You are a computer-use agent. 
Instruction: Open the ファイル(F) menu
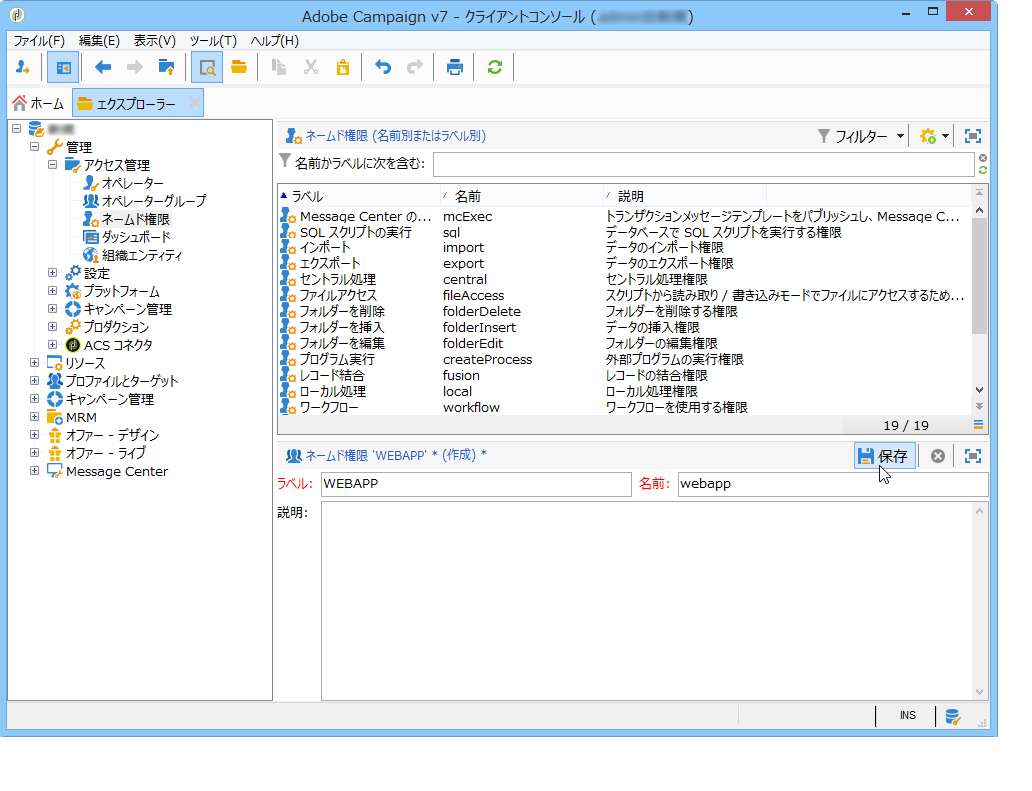coord(39,41)
